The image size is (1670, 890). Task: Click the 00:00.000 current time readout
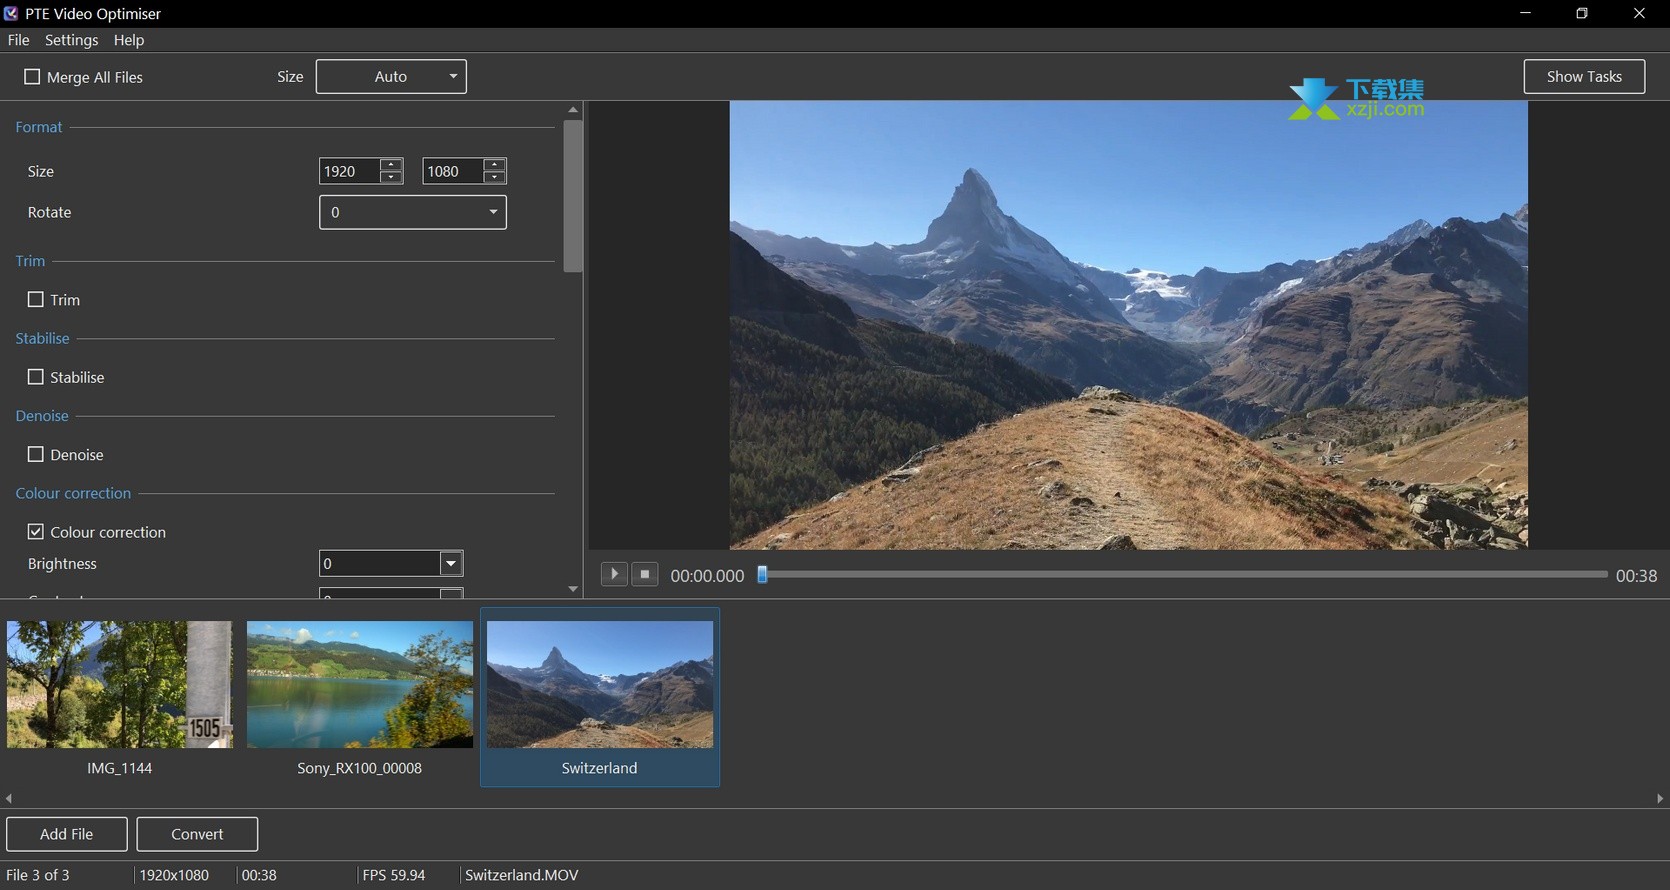pyautogui.click(x=707, y=576)
